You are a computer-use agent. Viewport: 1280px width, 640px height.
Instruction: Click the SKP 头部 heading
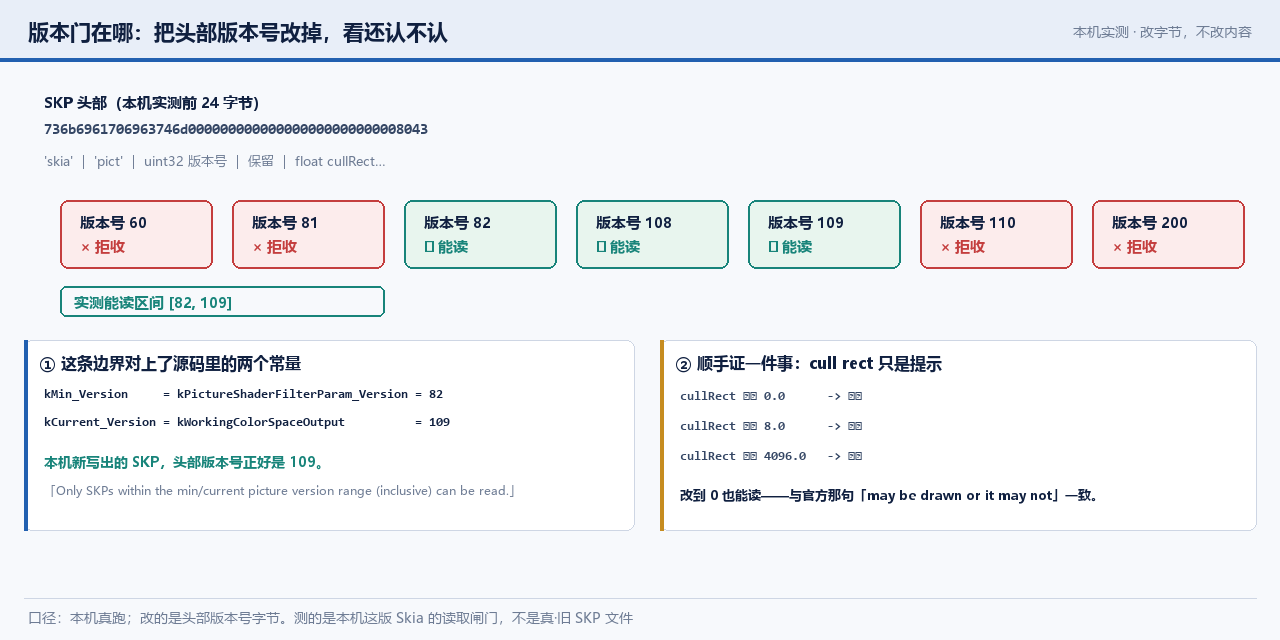click(152, 103)
